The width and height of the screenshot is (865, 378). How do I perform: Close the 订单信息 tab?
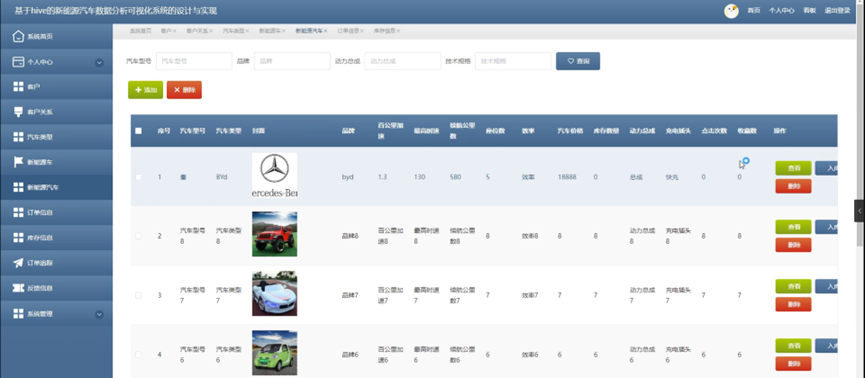[x=362, y=31]
